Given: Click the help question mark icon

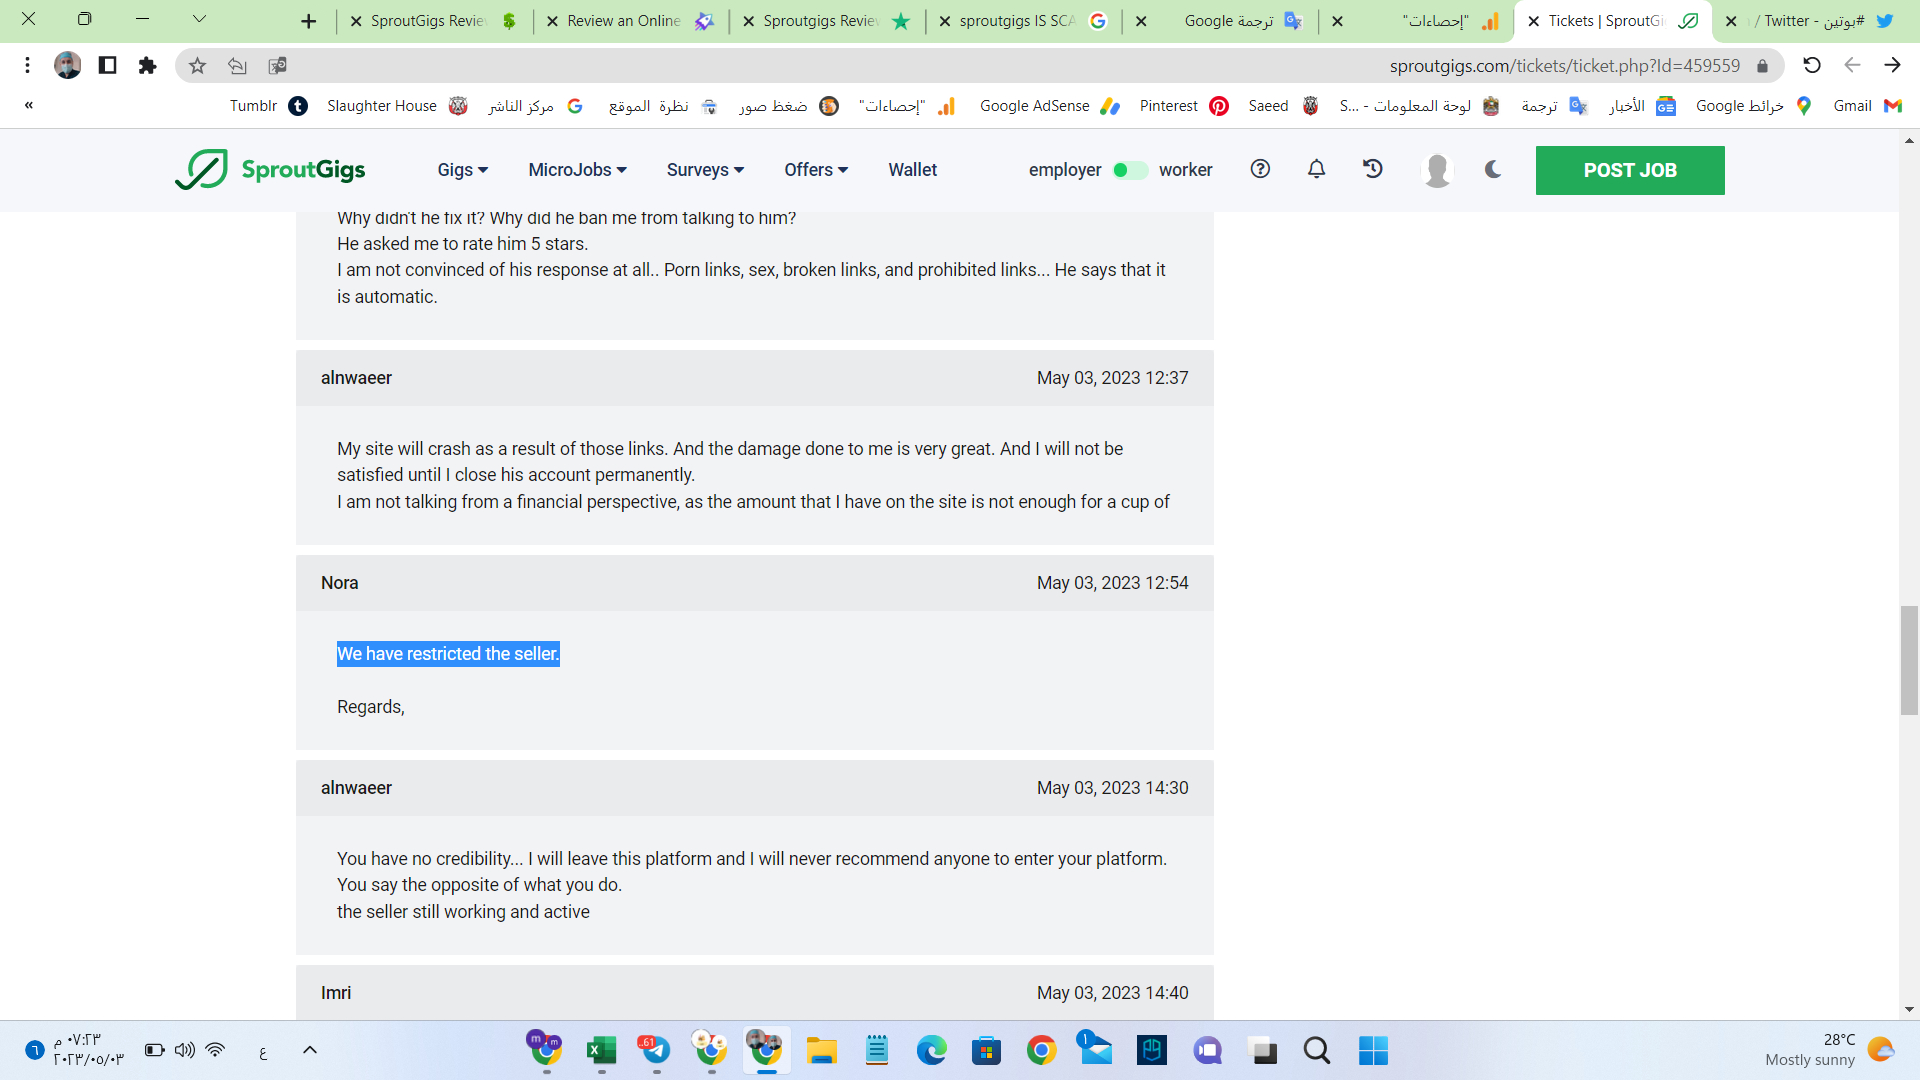Looking at the screenshot, I should click(x=1260, y=169).
